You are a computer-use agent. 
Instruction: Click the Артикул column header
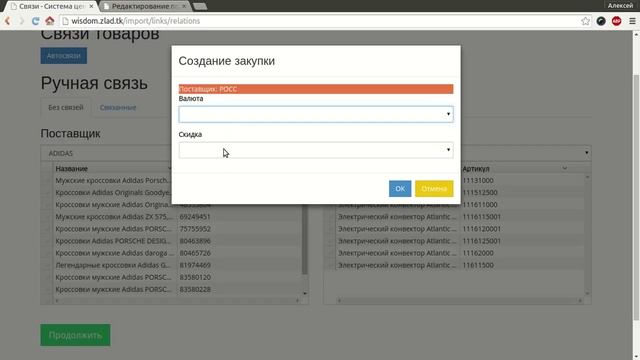(x=476, y=169)
